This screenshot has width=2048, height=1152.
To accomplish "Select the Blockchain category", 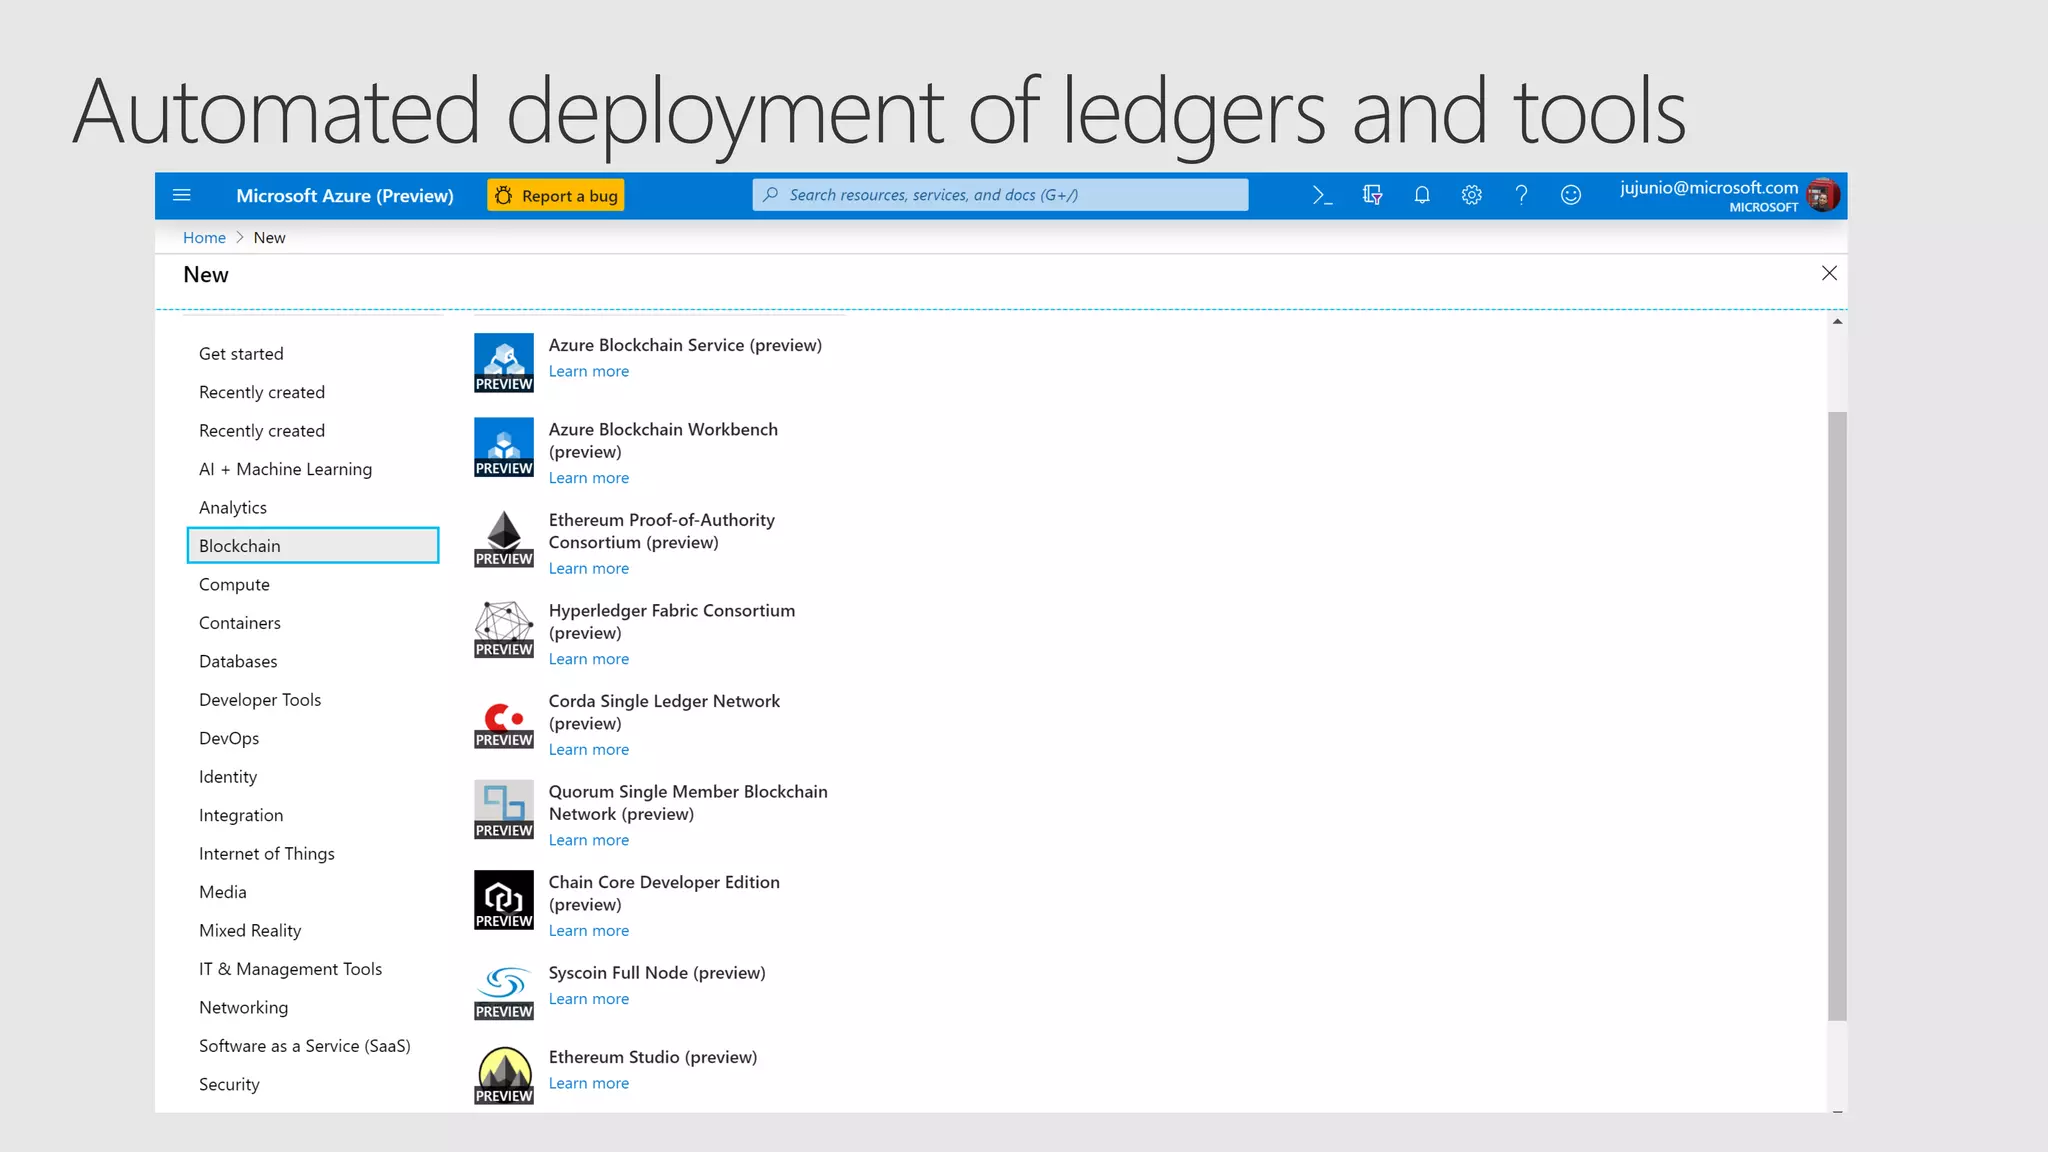I will coord(313,545).
